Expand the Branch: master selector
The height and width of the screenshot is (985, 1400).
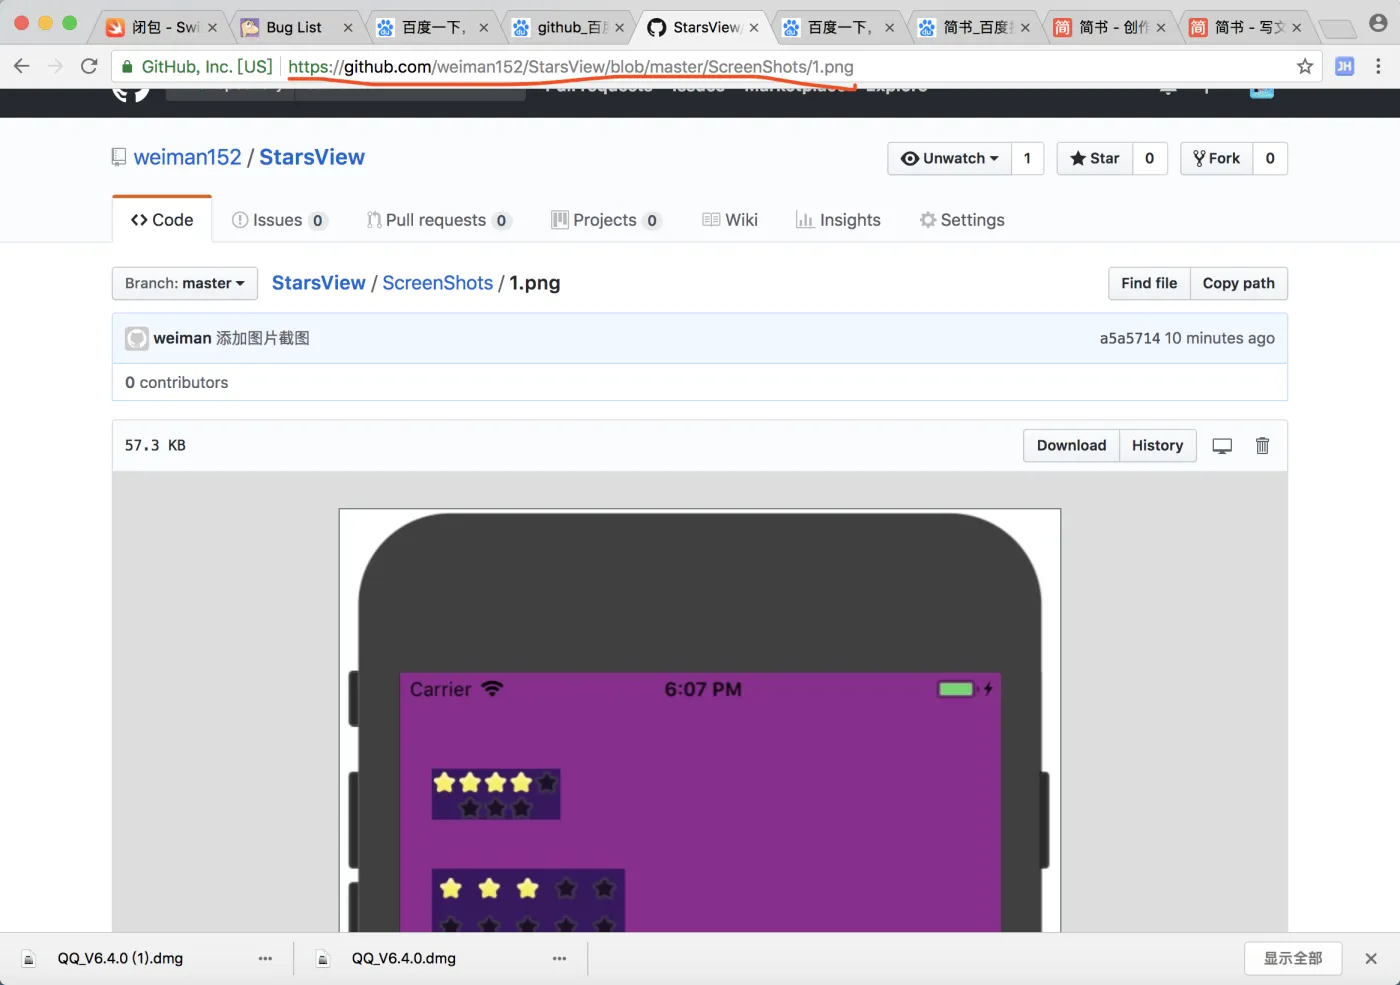tap(184, 284)
